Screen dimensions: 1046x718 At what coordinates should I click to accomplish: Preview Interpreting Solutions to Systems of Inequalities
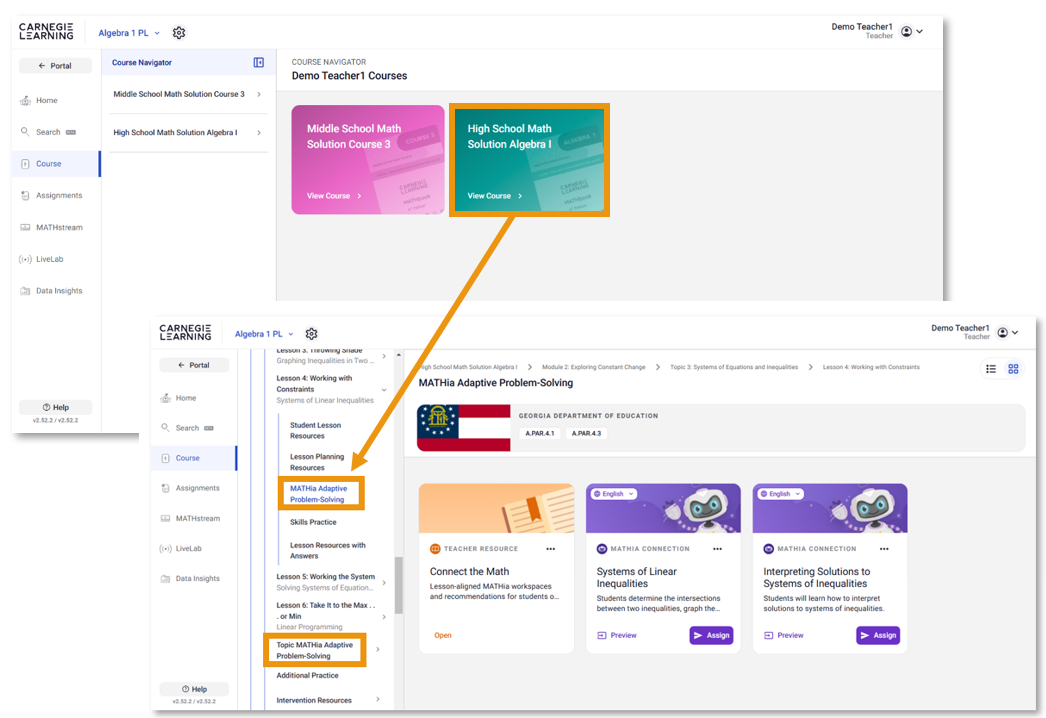(784, 635)
